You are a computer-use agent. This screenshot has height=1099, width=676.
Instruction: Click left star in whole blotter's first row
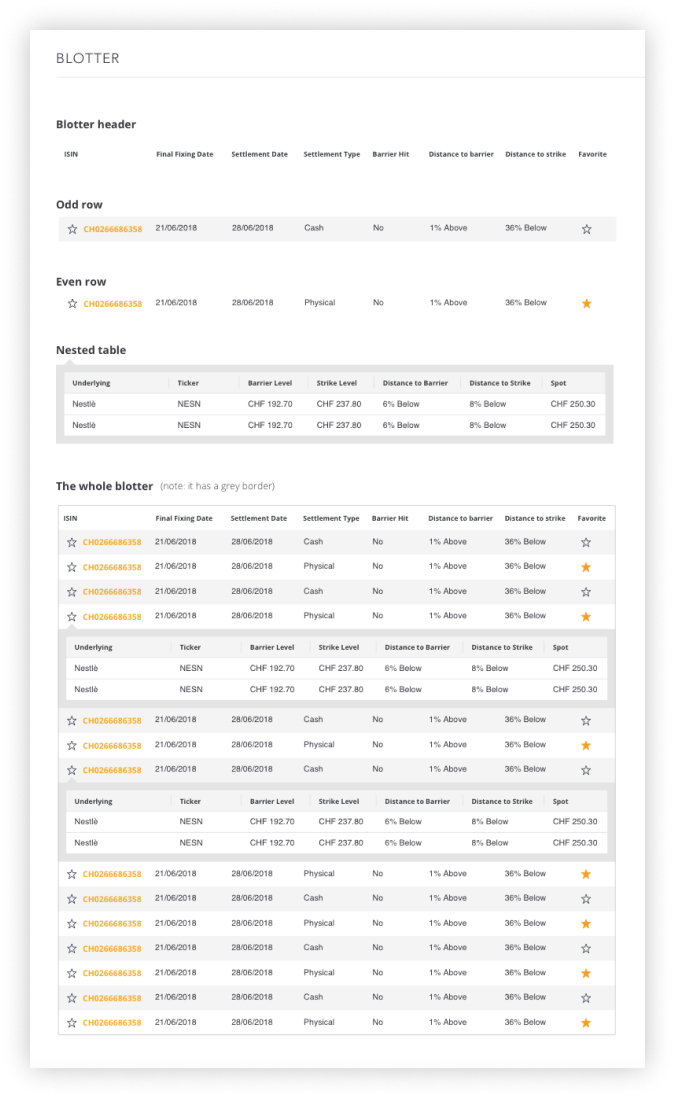pos(72,542)
